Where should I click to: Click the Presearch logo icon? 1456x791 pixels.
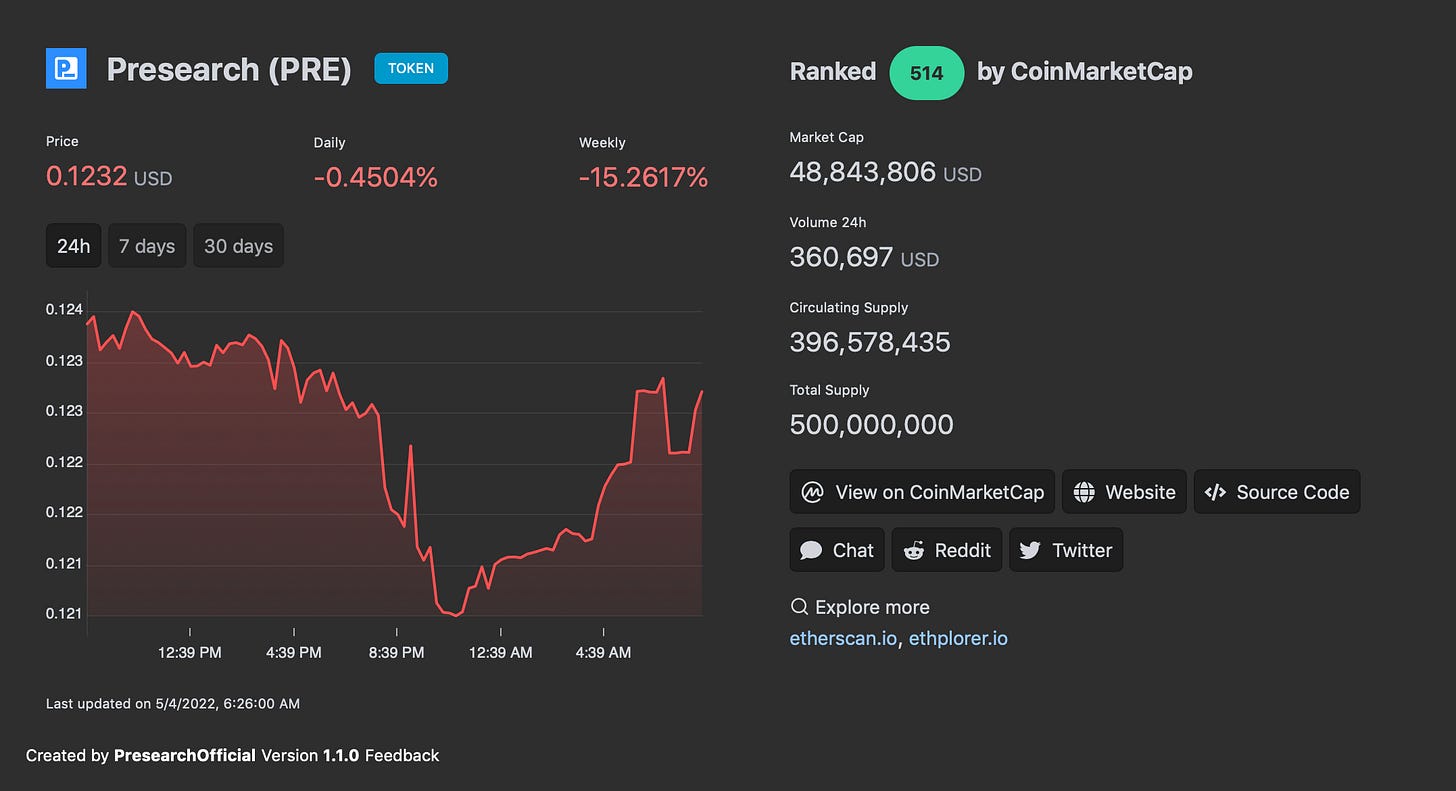pos(66,68)
